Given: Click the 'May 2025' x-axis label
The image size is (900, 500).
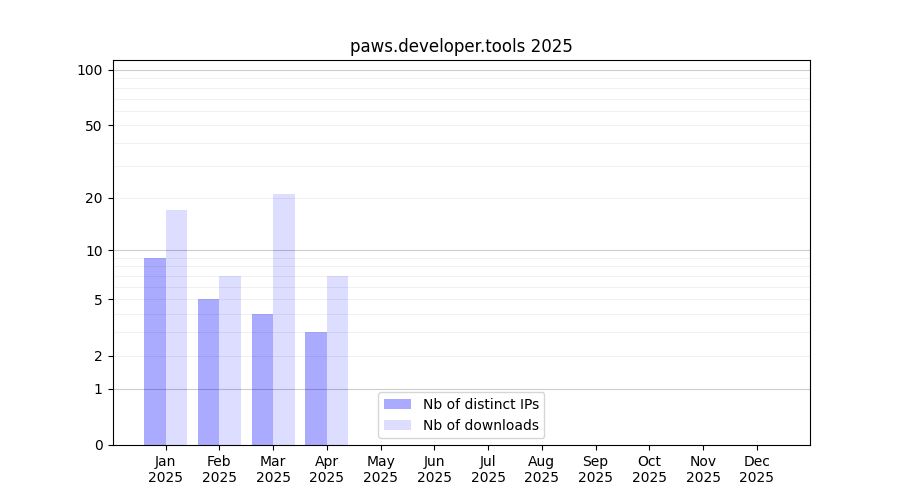Looking at the screenshot, I should click(380, 469).
